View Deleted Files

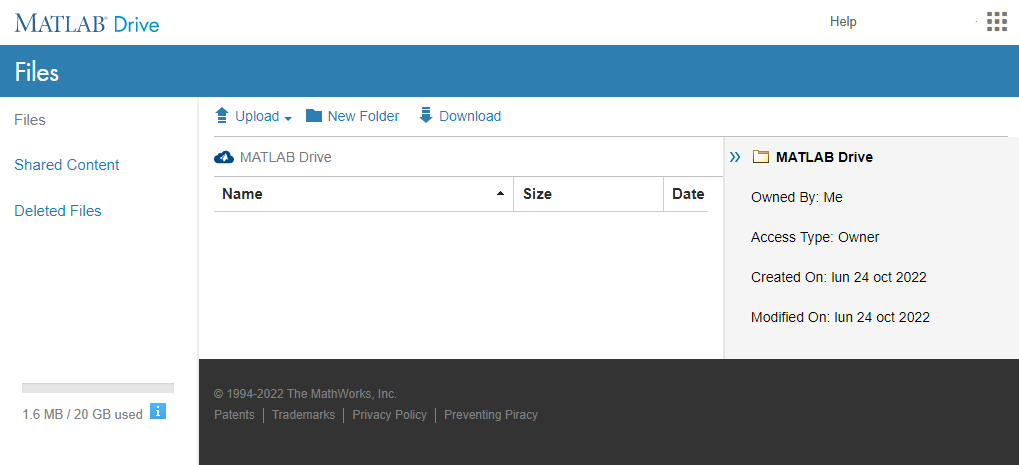[x=58, y=211]
